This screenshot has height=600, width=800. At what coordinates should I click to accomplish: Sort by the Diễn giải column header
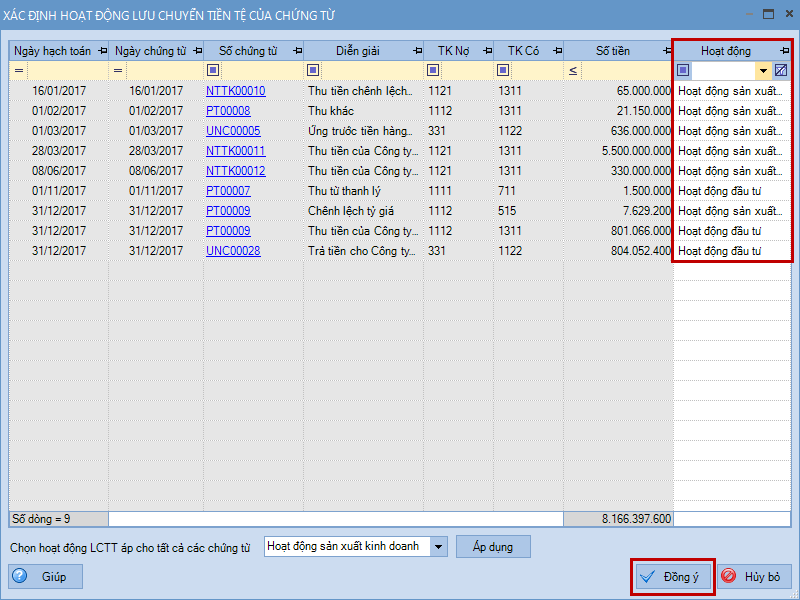pos(359,51)
